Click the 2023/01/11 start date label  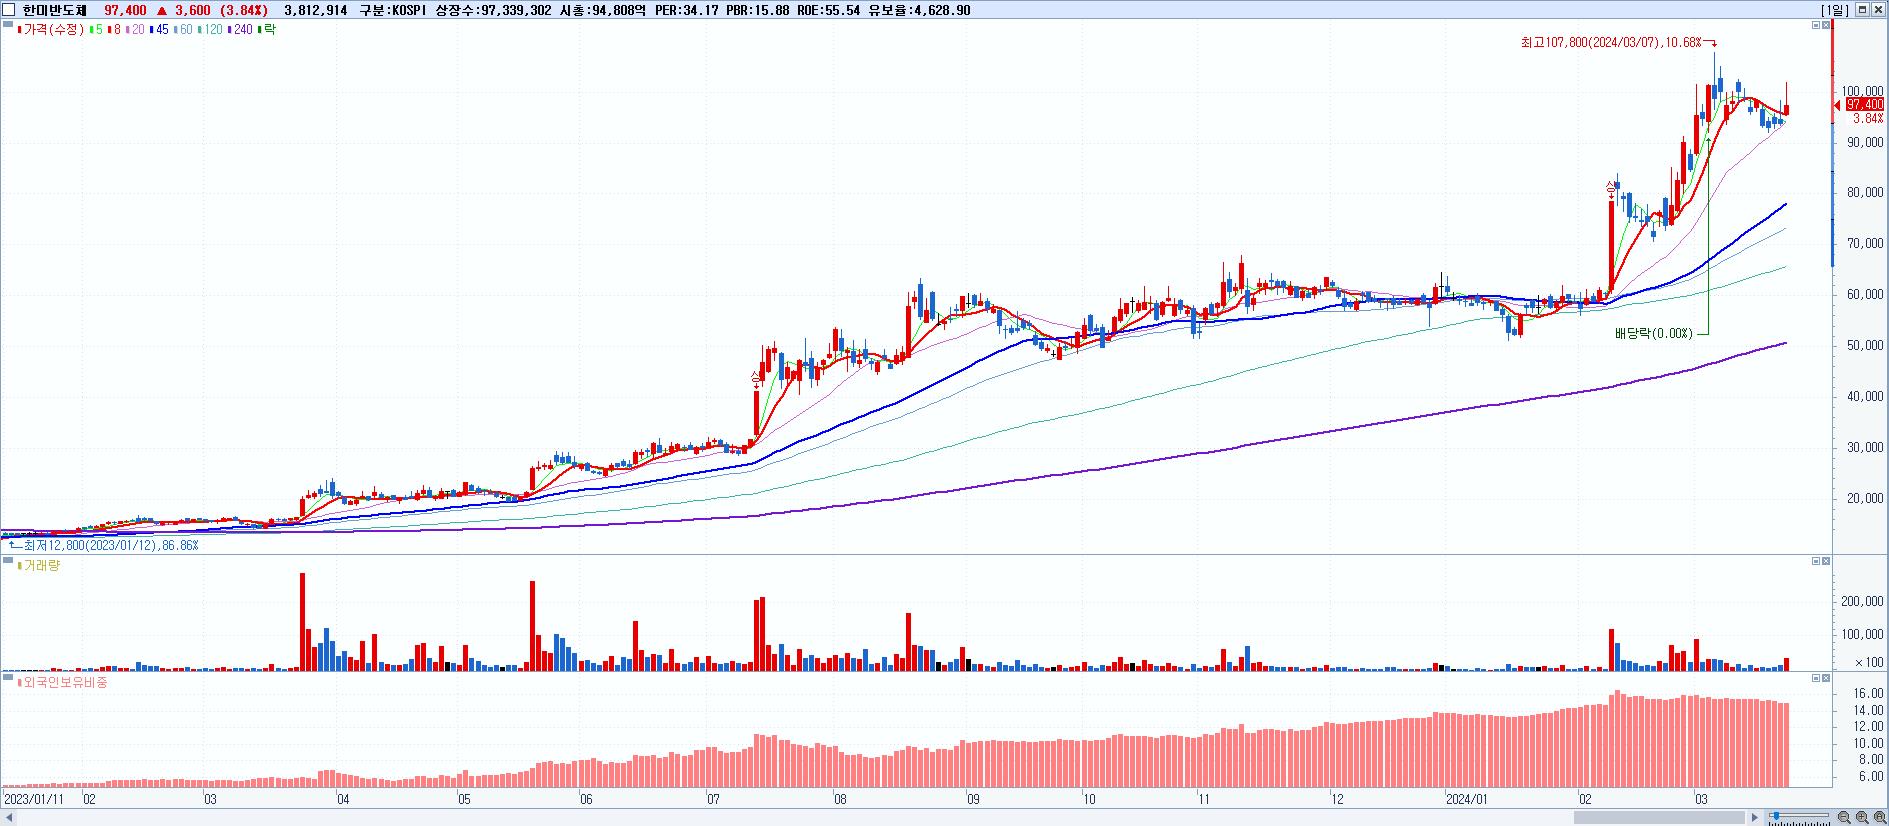point(34,800)
